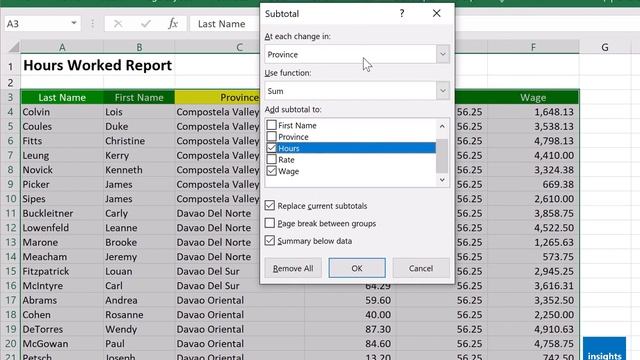This screenshot has width=640, height=360.
Task: Select column B header
Action: click(x=139, y=47)
